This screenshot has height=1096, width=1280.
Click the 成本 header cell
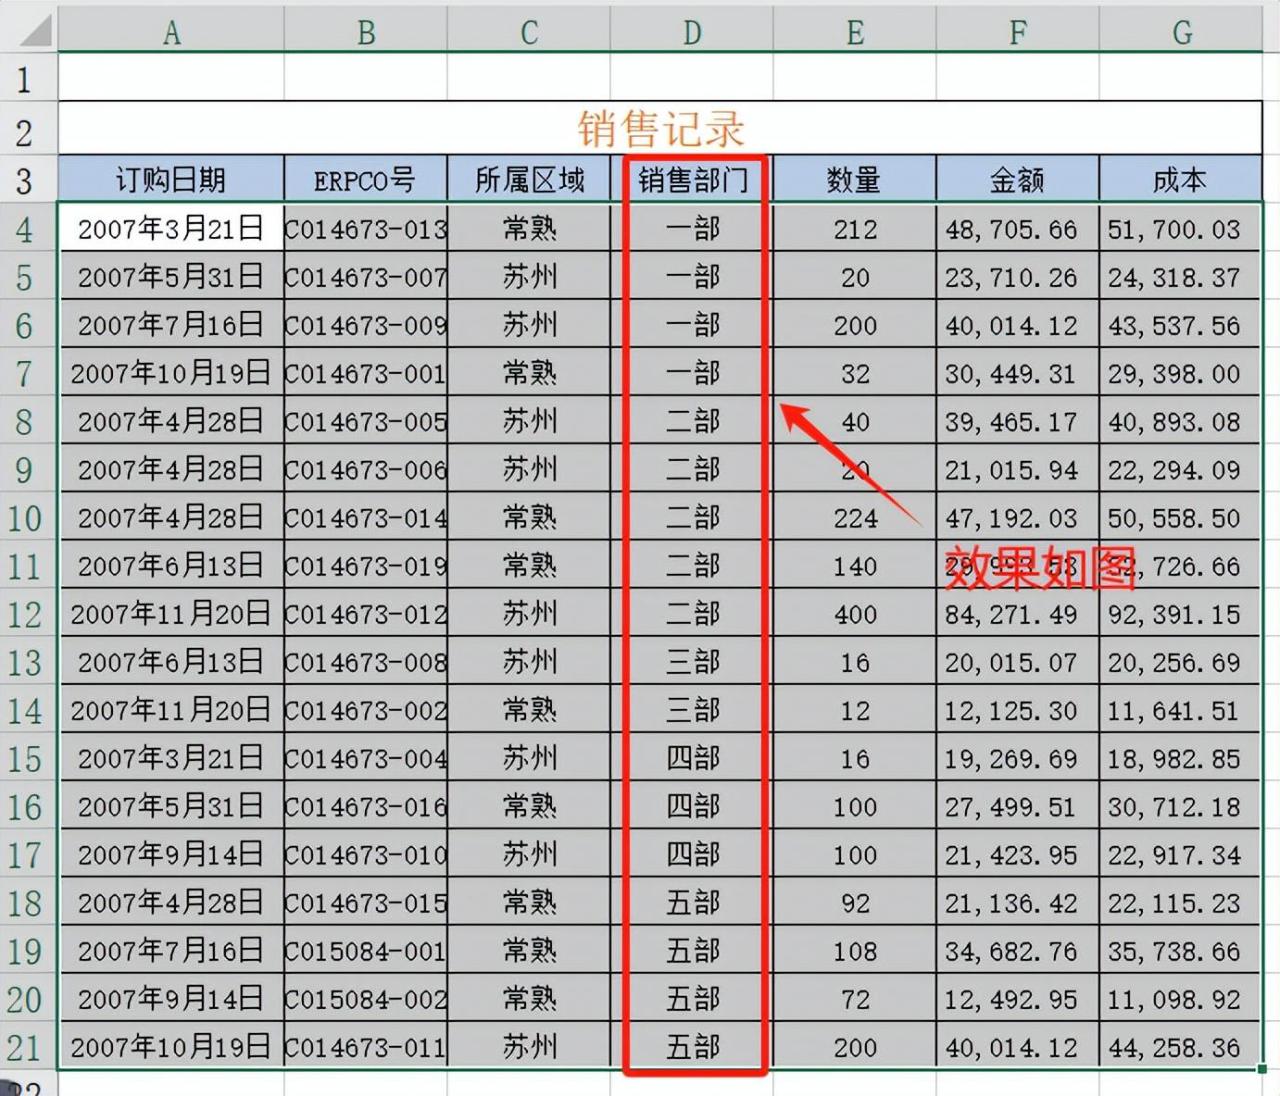[1181, 179]
